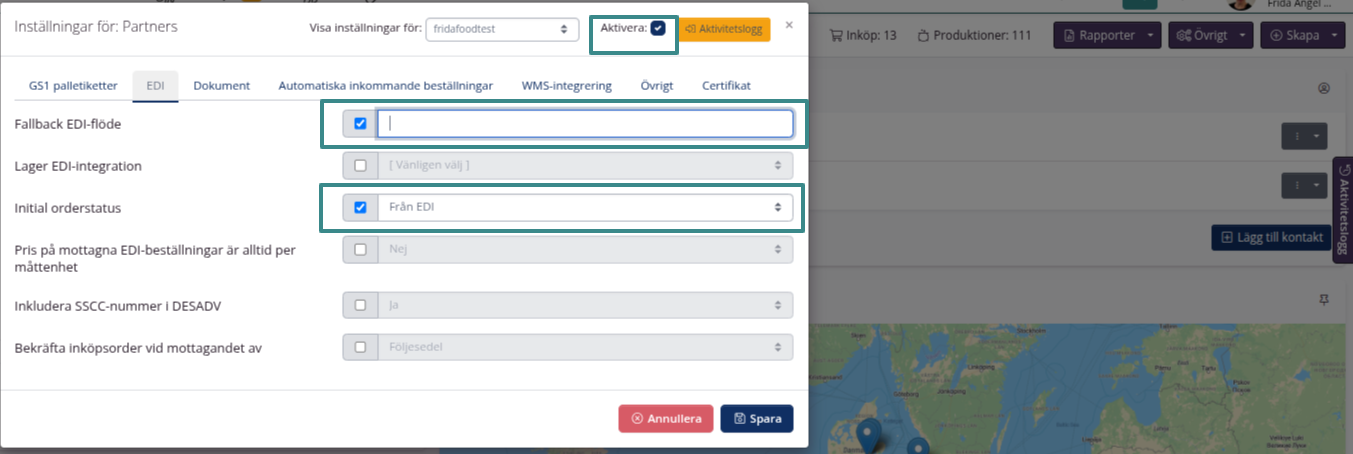The height and width of the screenshot is (454, 1353).
Task: Switch to GS1 palletiketter tab
Action: (x=73, y=86)
